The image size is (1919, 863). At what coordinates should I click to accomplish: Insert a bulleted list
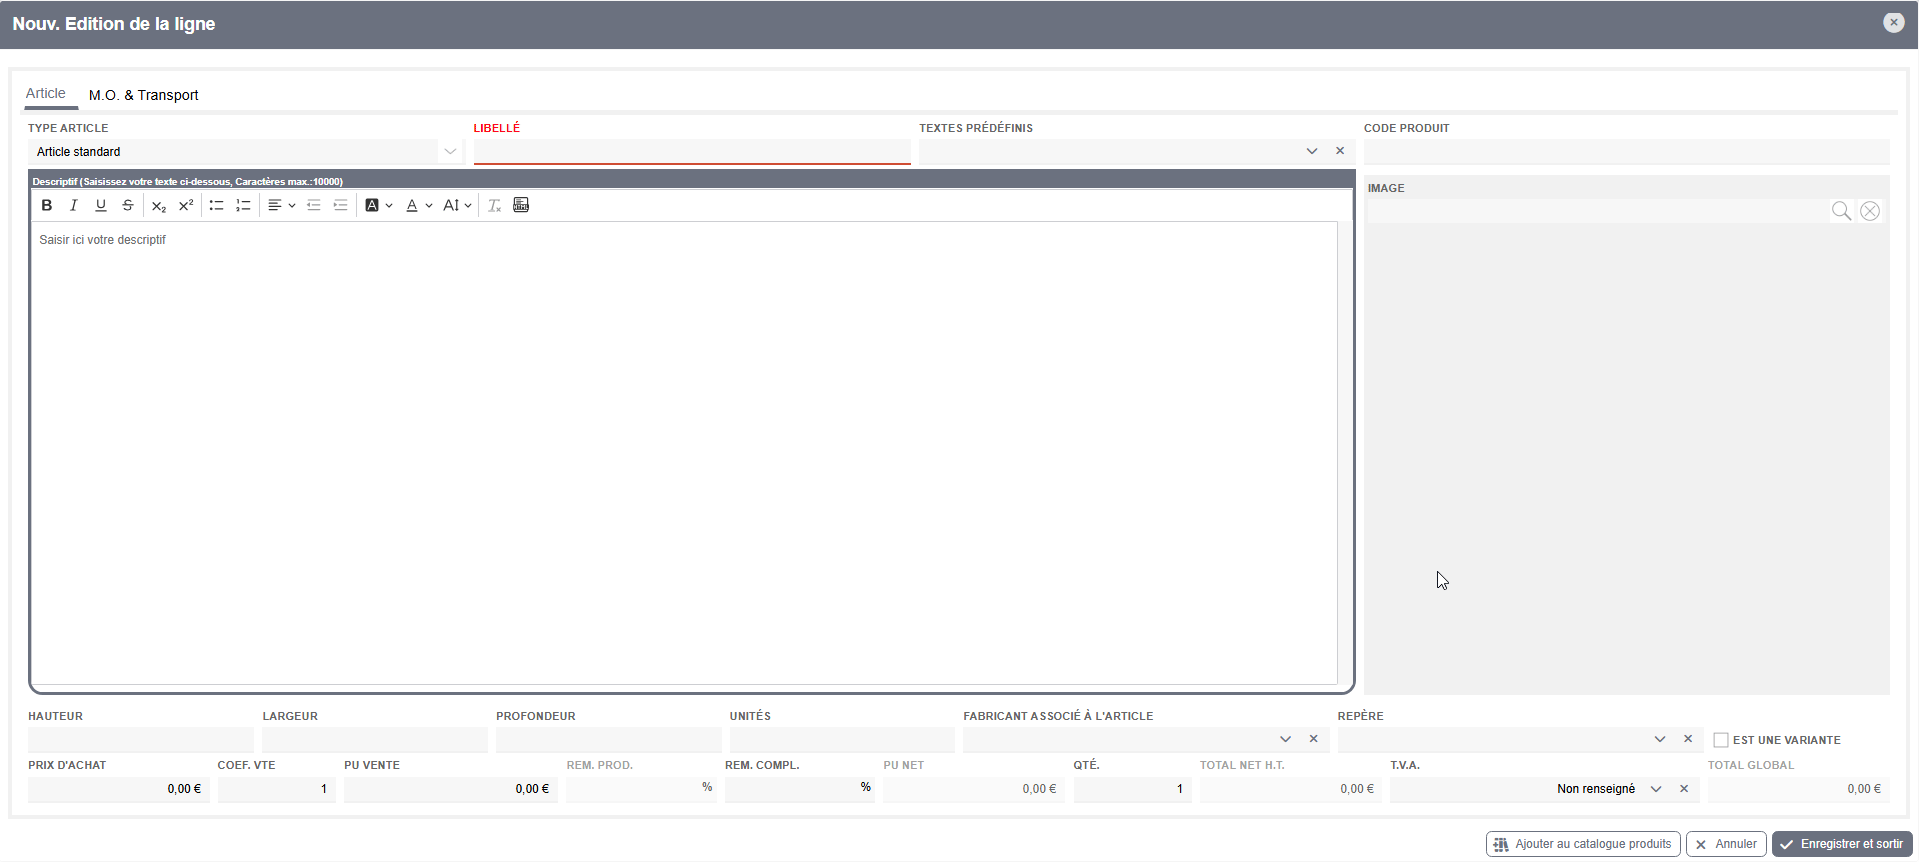216,205
